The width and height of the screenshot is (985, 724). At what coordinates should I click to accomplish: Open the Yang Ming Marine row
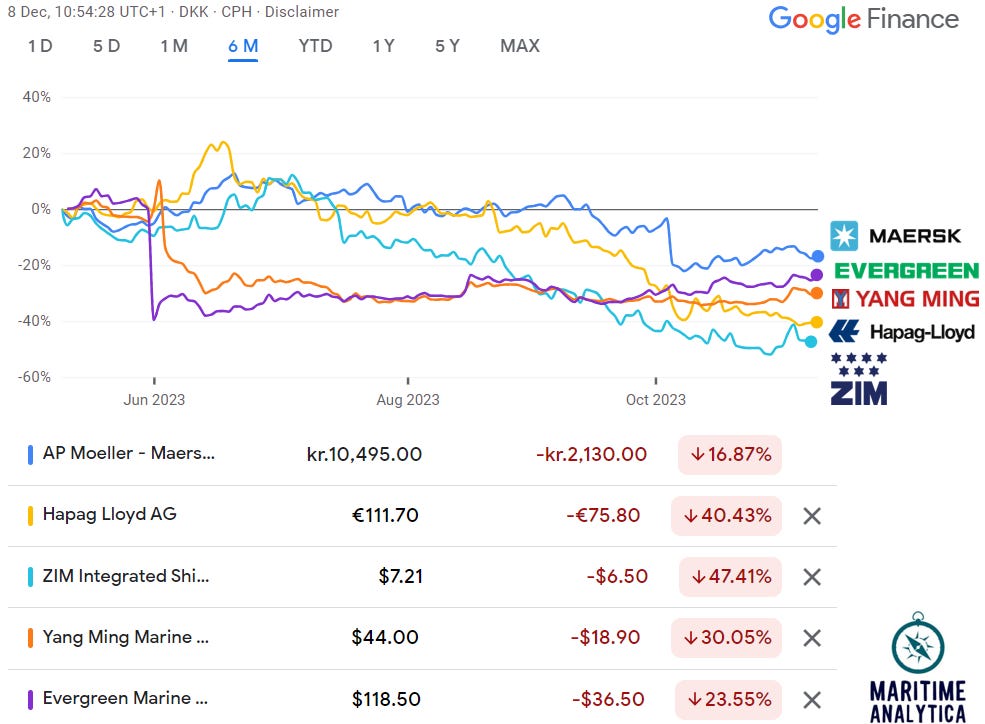(x=422, y=638)
